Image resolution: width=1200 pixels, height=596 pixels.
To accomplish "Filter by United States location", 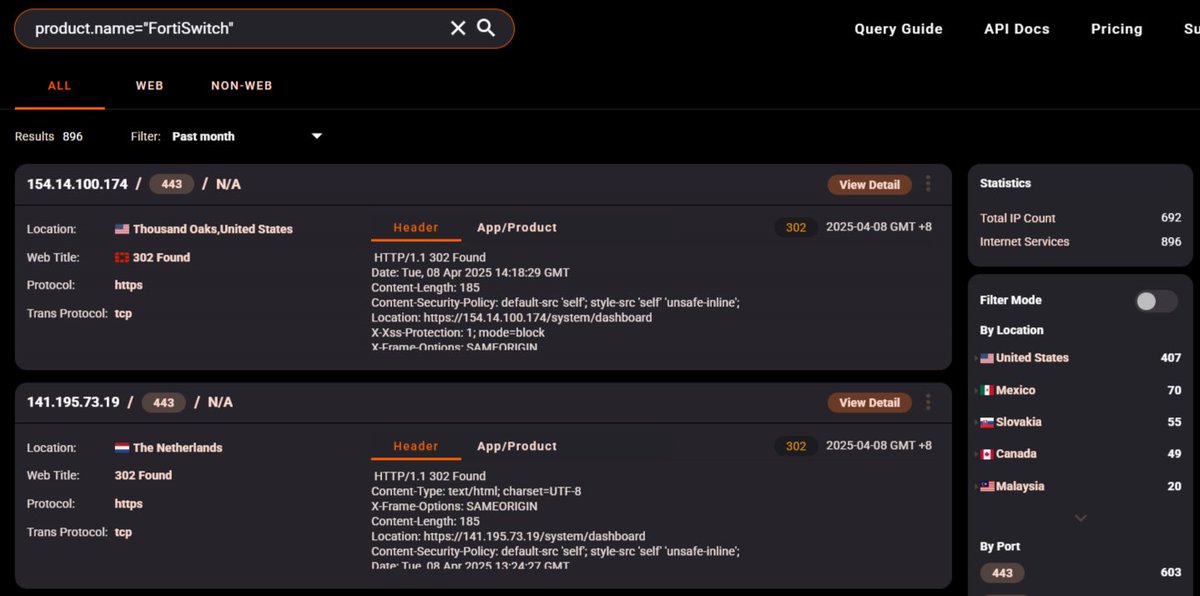I will [x=1032, y=358].
